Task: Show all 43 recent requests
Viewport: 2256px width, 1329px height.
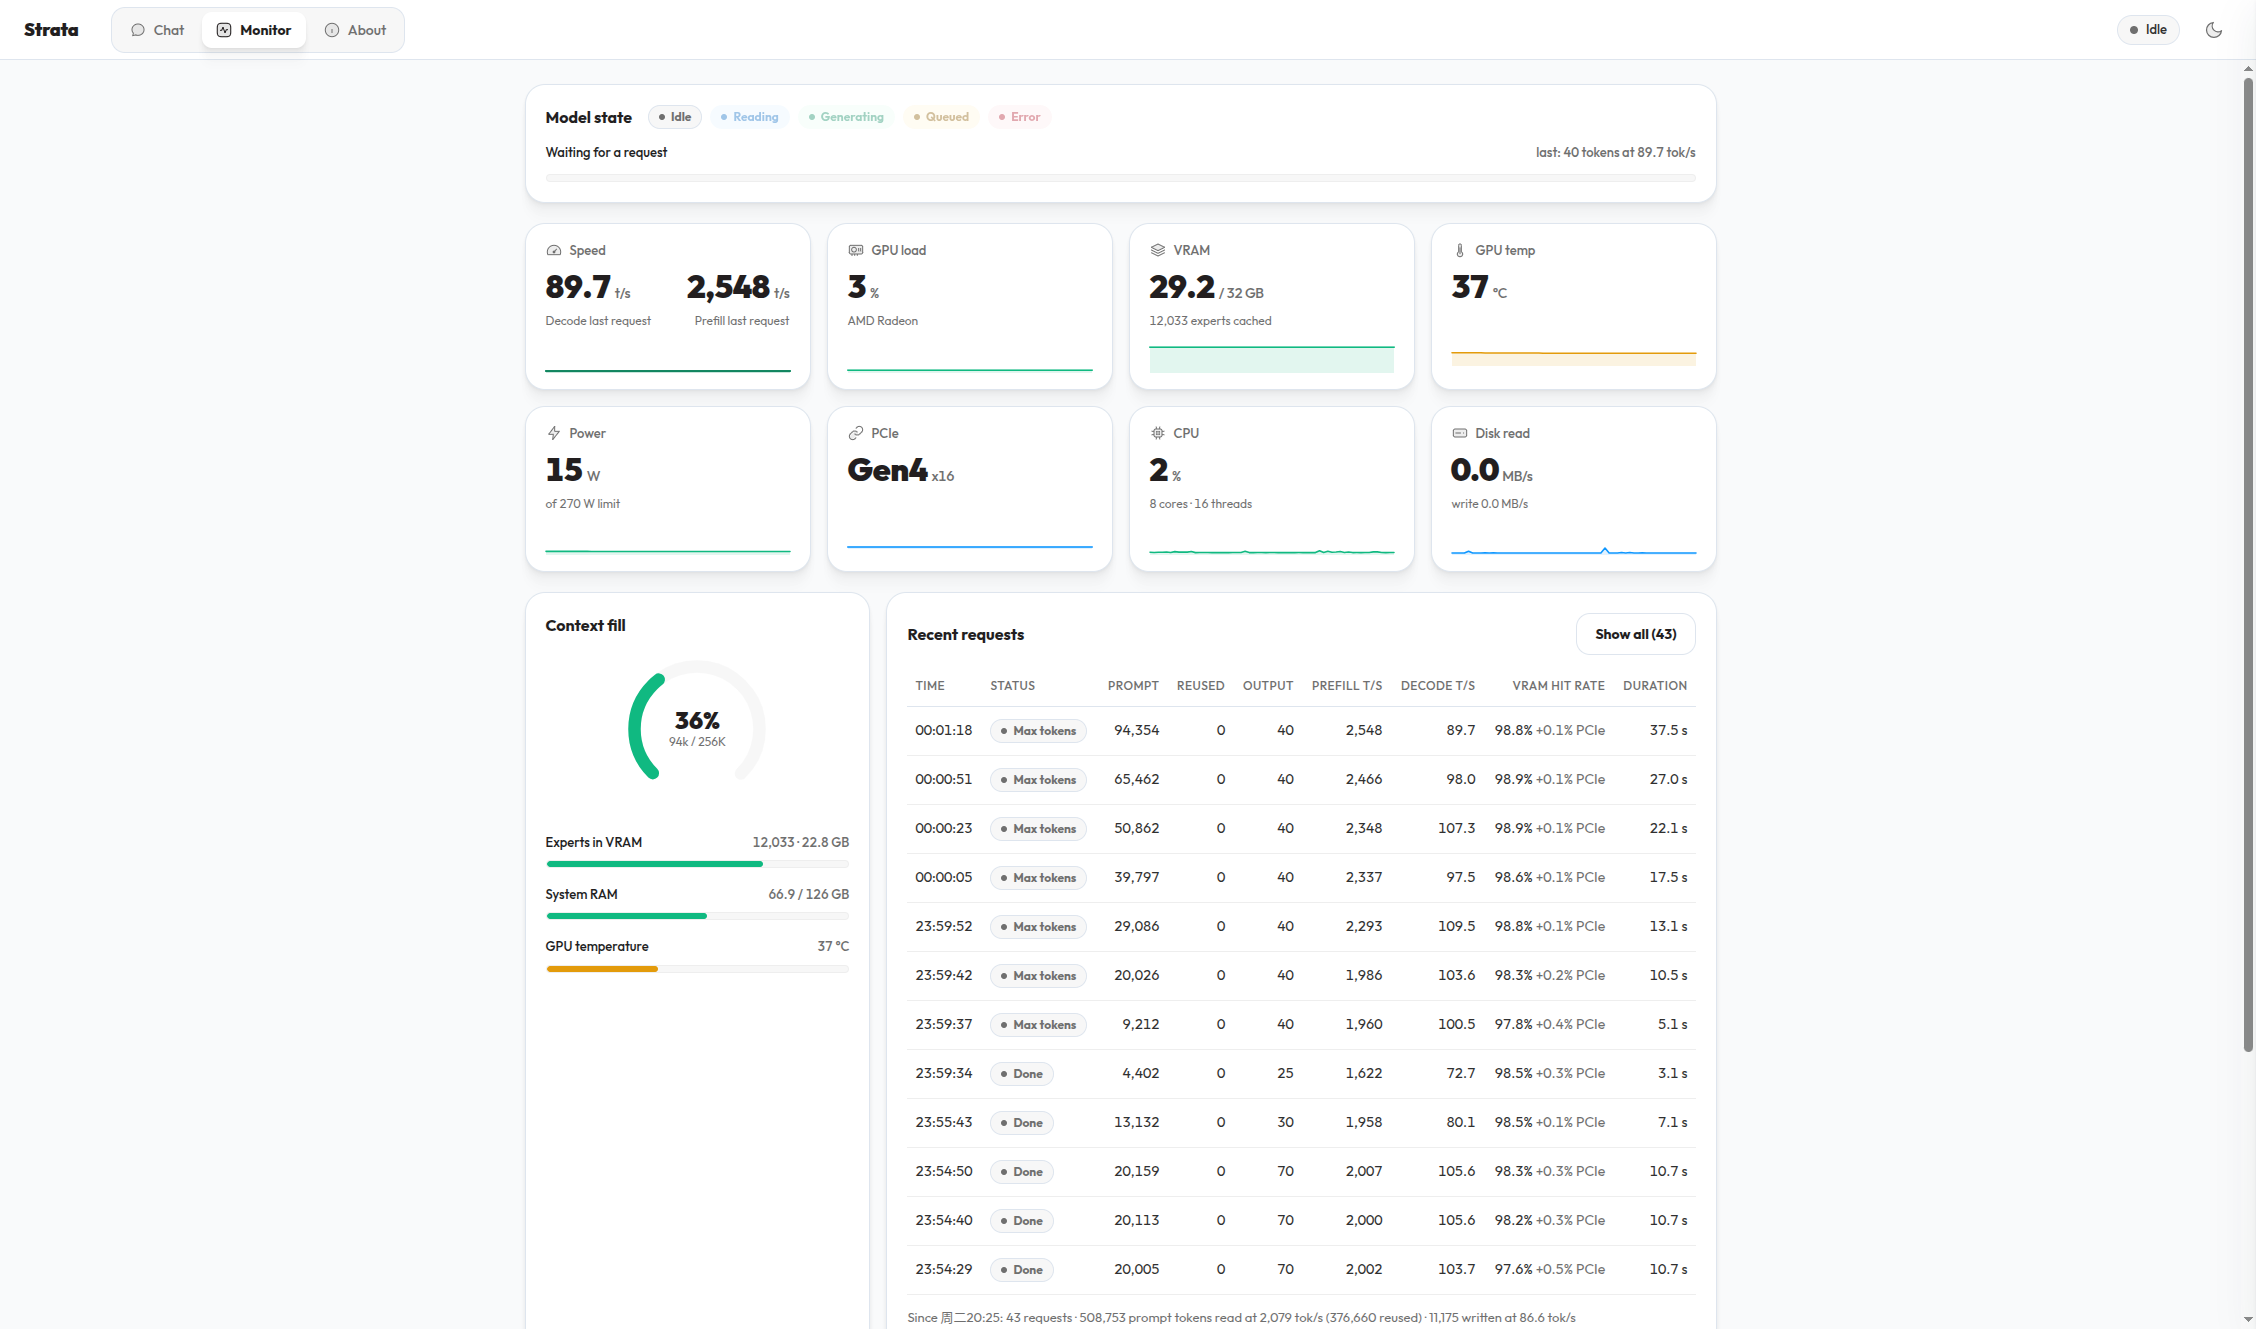Action: click(x=1635, y=634)
